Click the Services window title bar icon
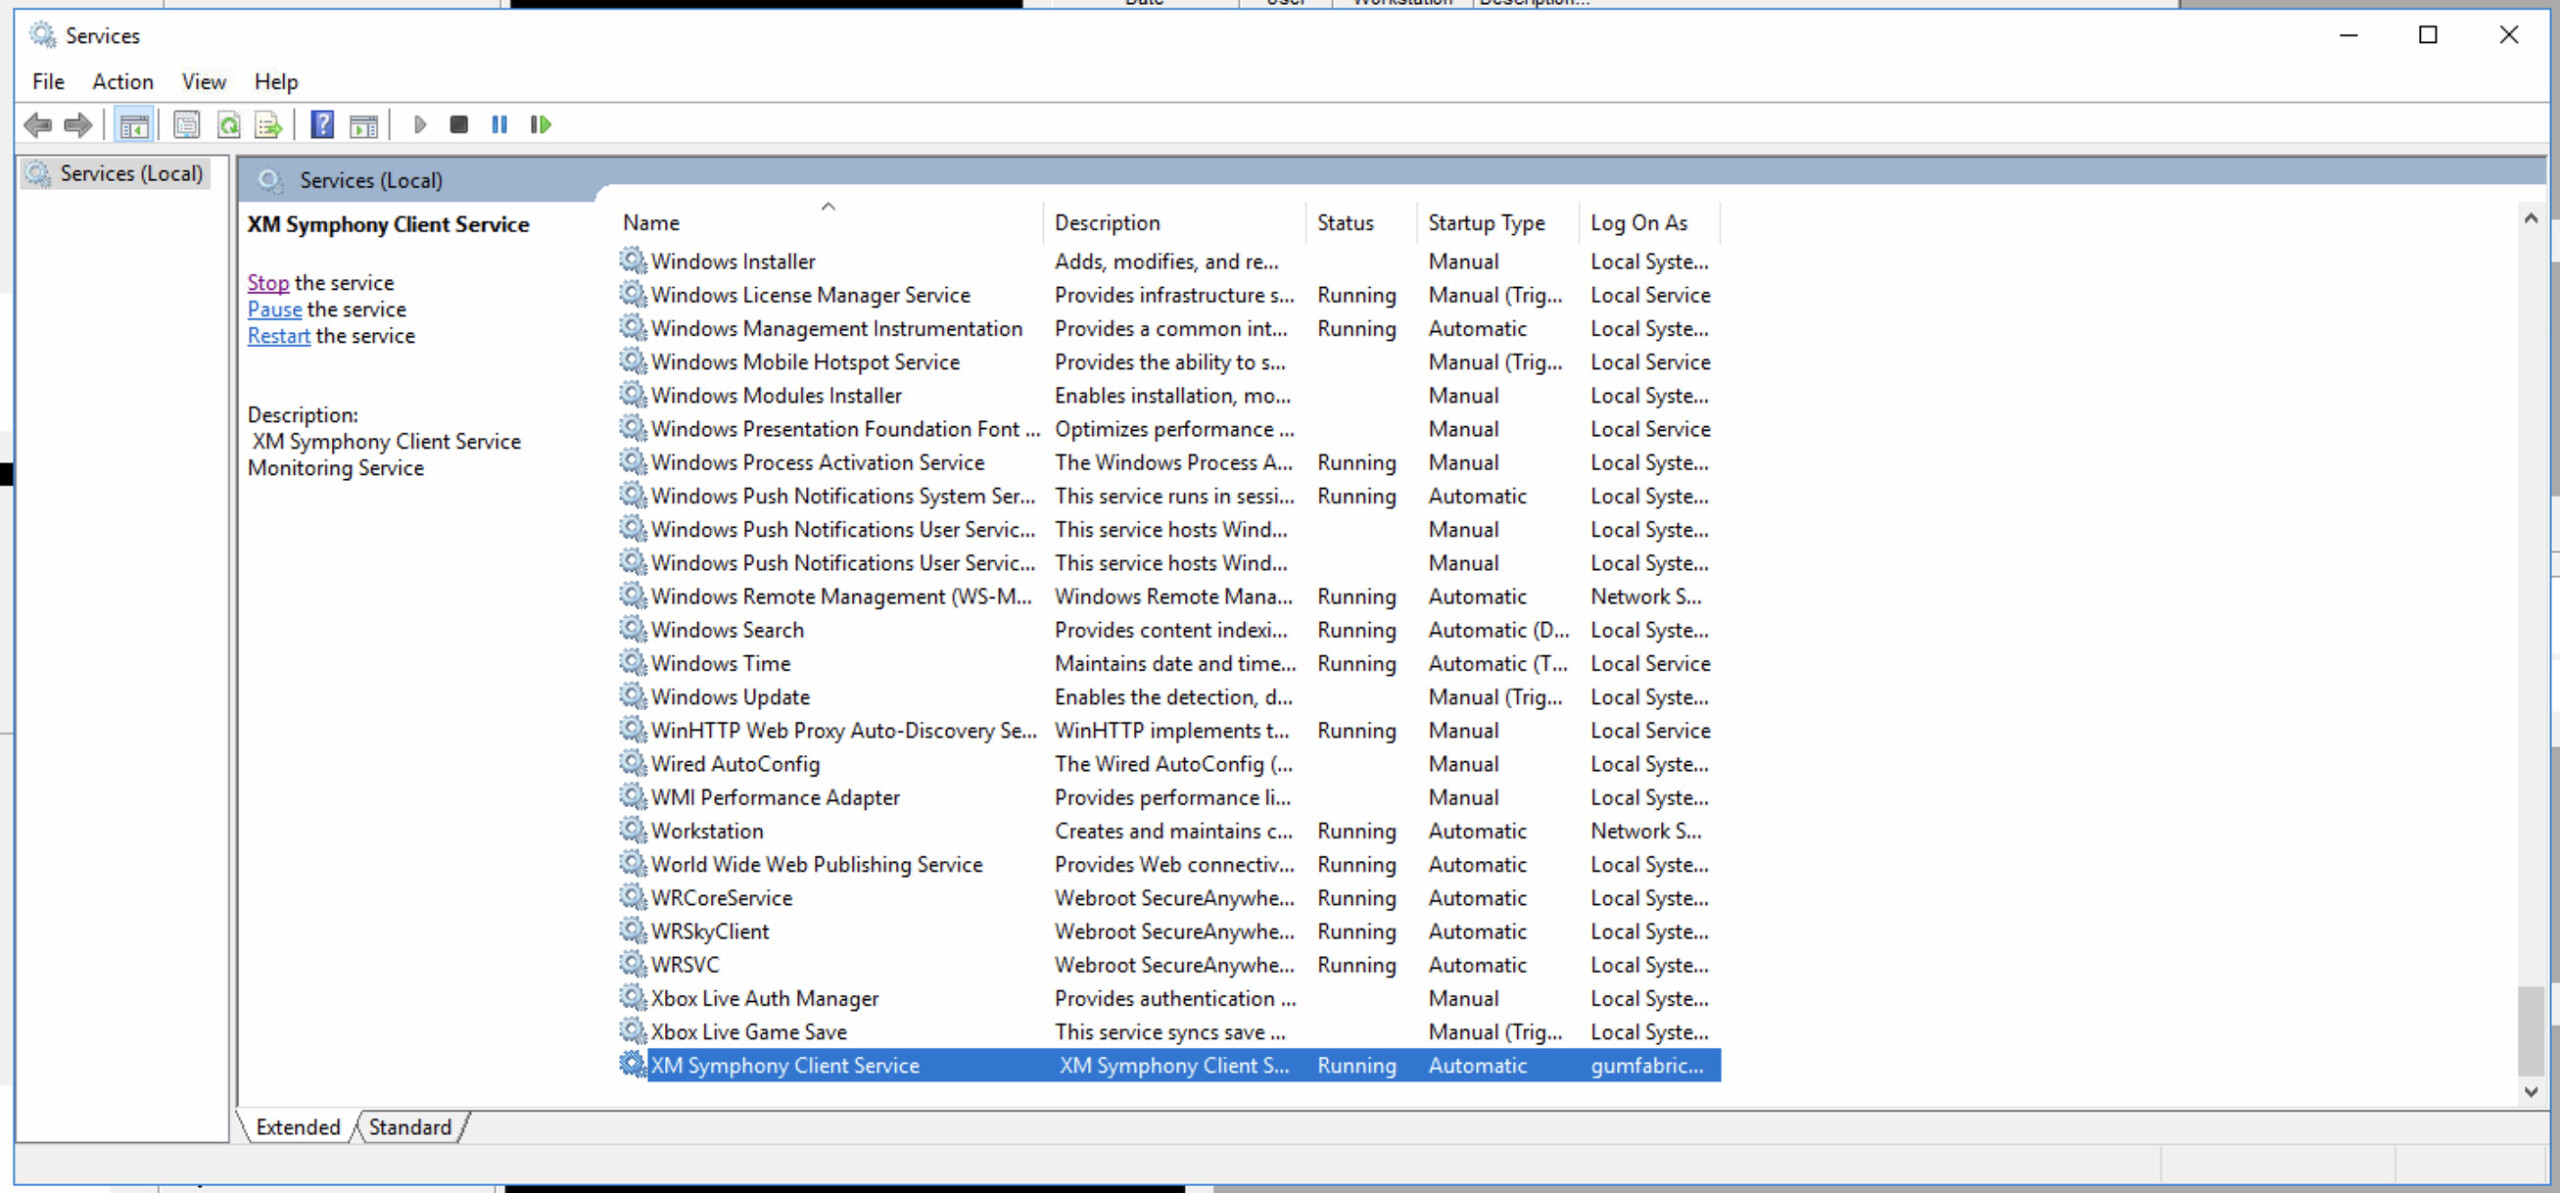Viewport: 2560px width, 1193px height. 42,35
